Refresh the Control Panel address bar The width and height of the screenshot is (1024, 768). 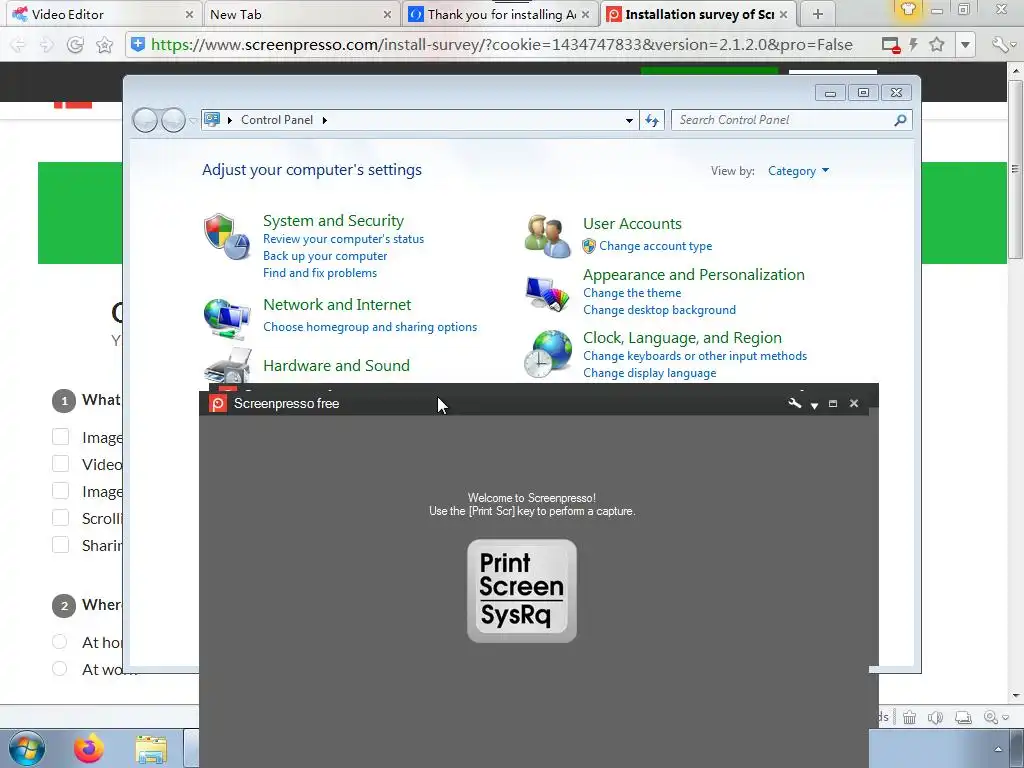[652, 120]
